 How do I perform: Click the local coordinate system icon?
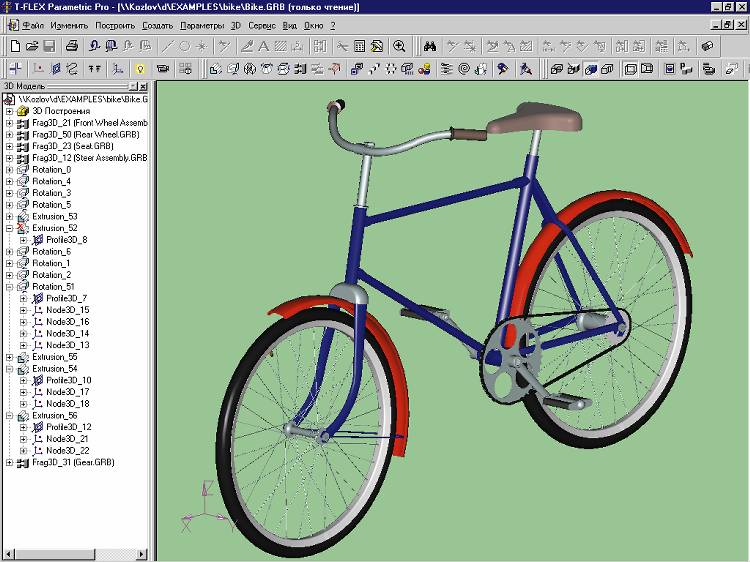coord(117,69)
